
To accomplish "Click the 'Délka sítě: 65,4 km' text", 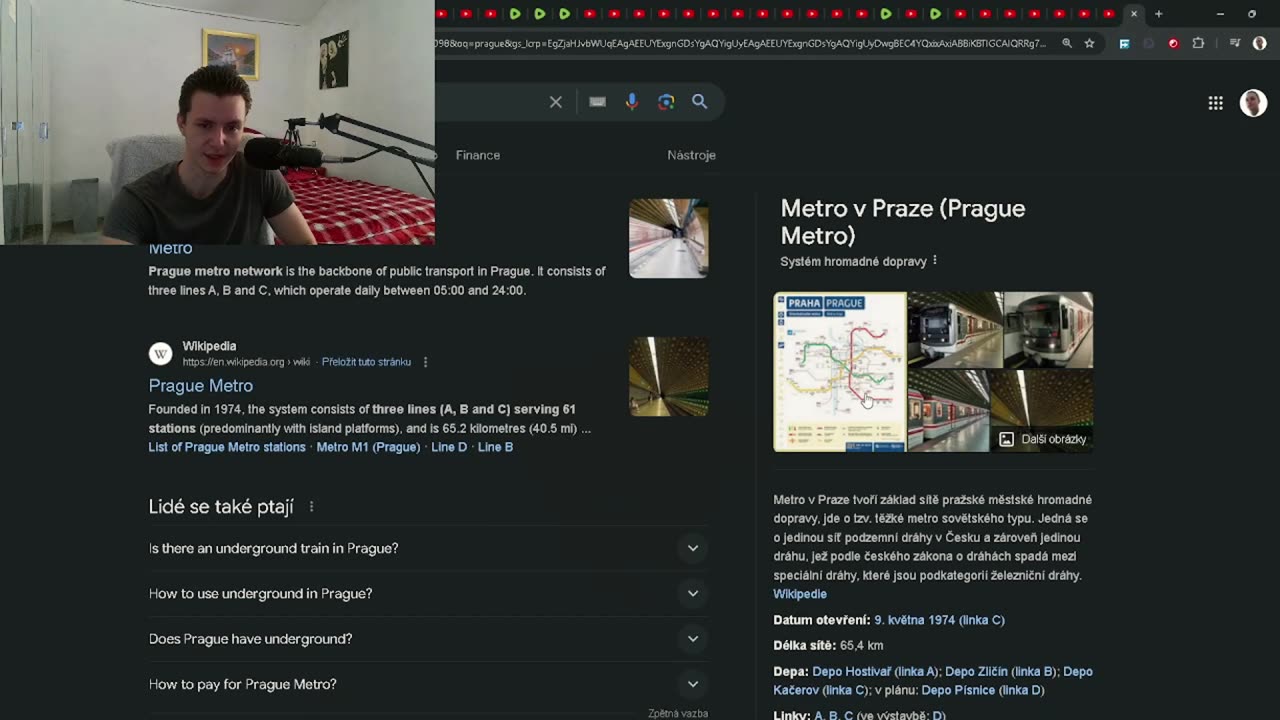I will tap(828, 645).
